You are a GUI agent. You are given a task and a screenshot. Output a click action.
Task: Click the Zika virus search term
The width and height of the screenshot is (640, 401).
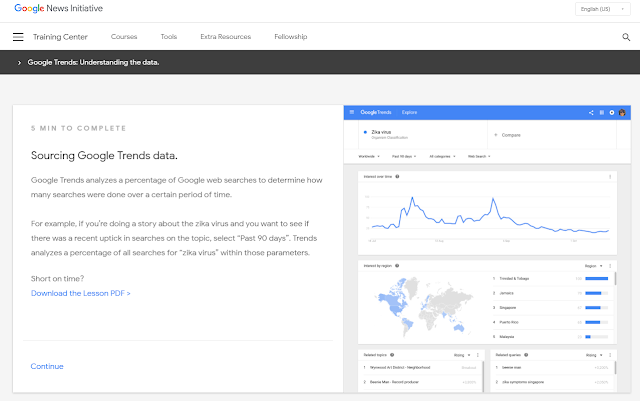pos(381,132)
